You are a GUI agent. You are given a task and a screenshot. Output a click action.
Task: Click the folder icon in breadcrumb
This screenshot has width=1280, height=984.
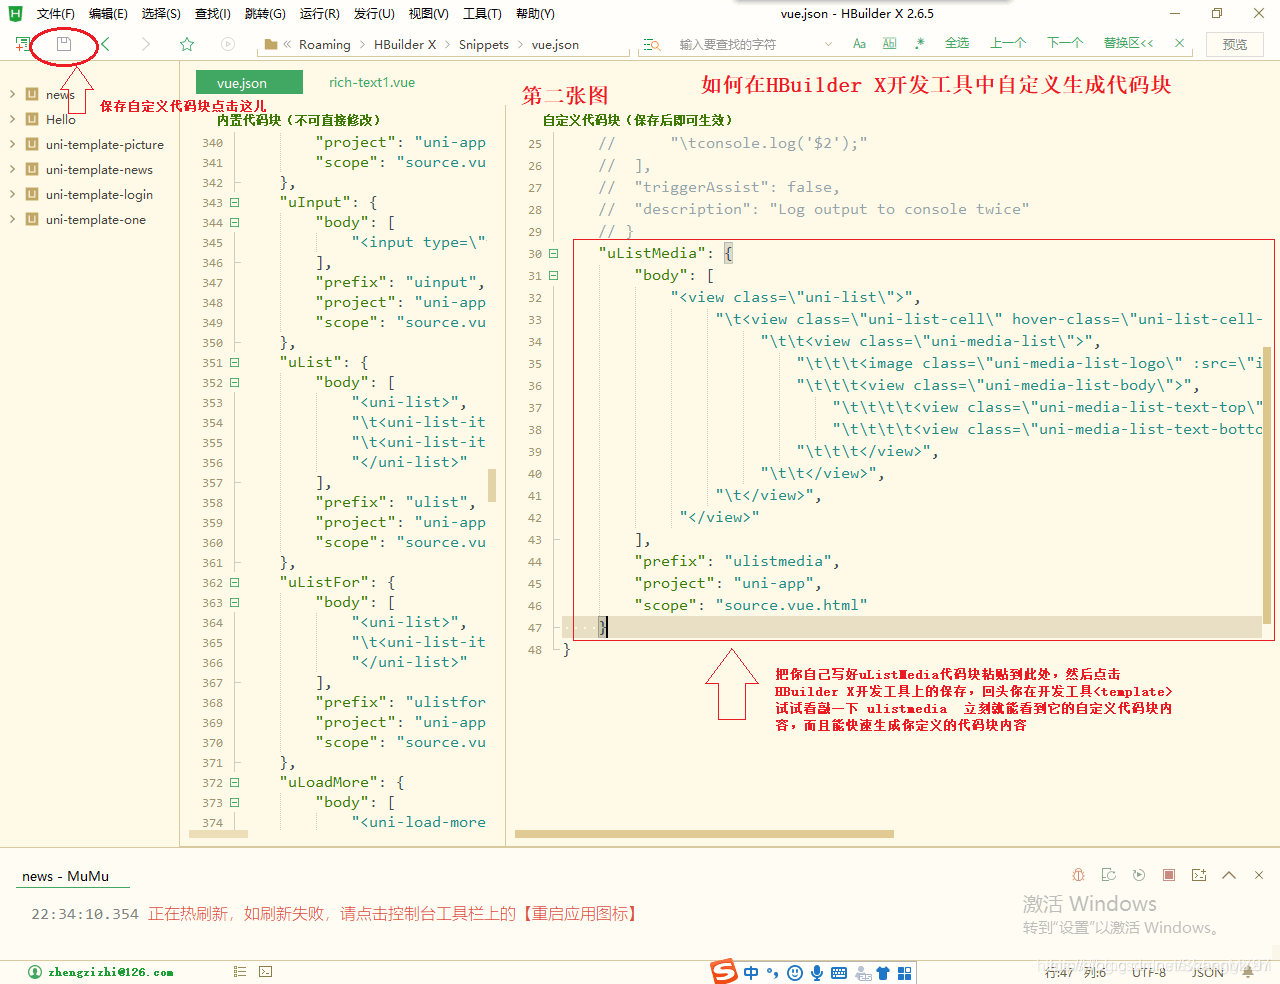coord(271,44)
